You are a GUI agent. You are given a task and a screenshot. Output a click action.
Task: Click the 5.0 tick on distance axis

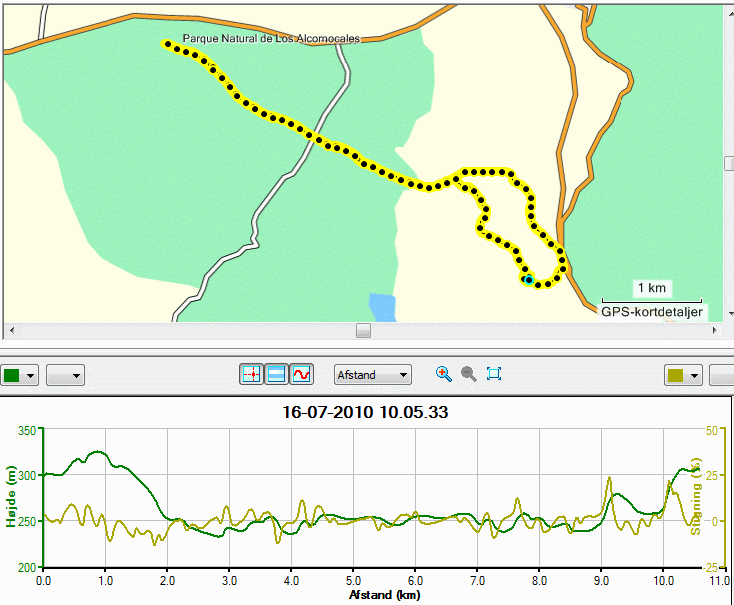click(353, 581)
